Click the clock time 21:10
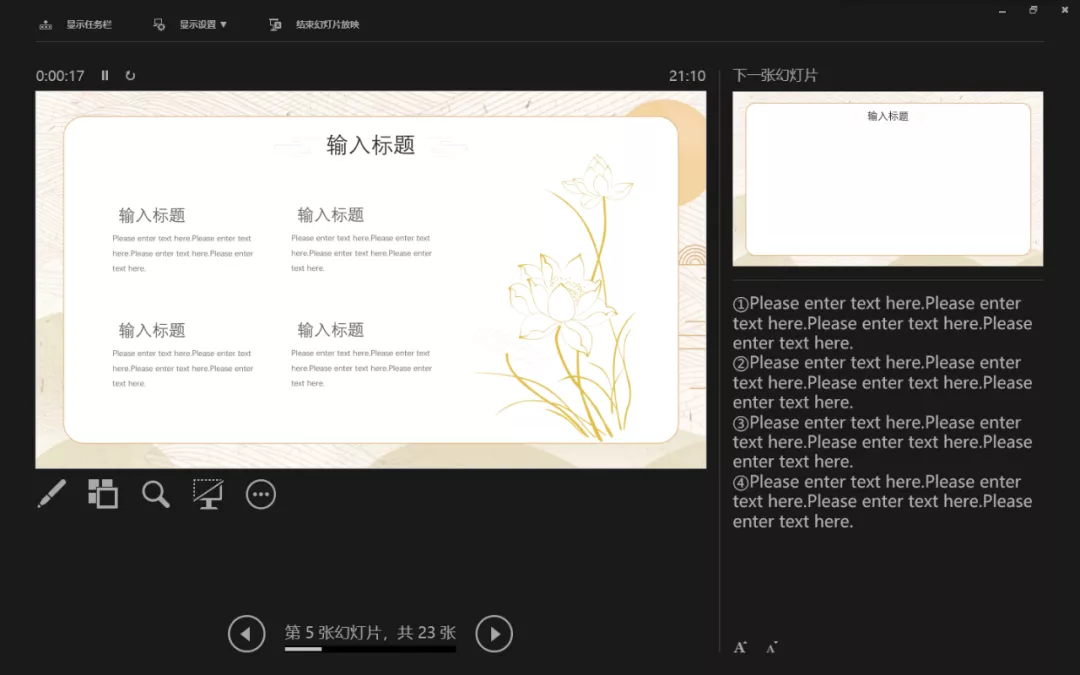The width and height of the screenshot is (1080, 675). point(687,76)
